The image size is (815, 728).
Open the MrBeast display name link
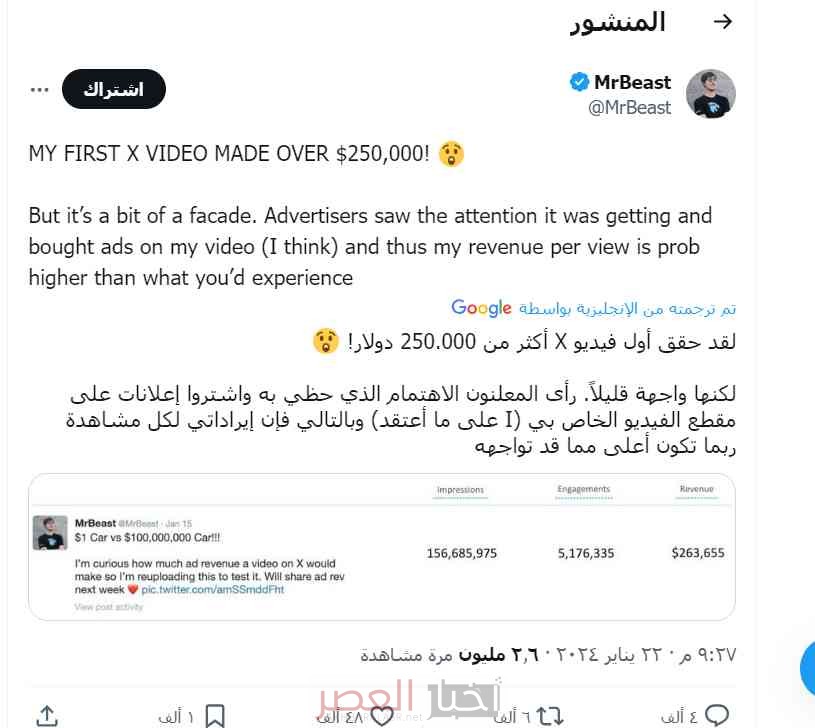[x=632, y=82]
